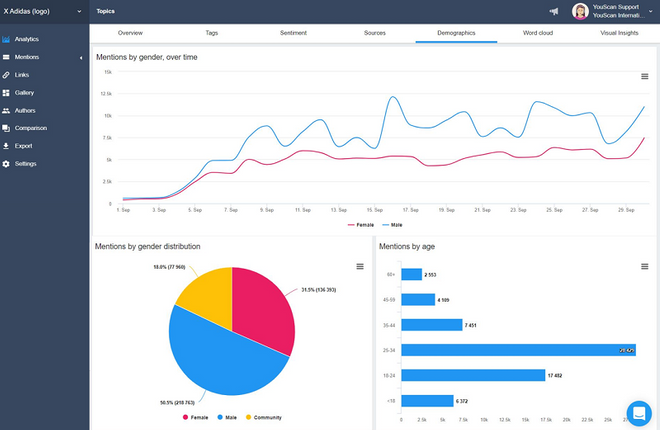Image resolution: width=660 pixels, height=430 pixels.
Task: Open the Mentions by age chart menu
Action: click(x=644, y=266)
